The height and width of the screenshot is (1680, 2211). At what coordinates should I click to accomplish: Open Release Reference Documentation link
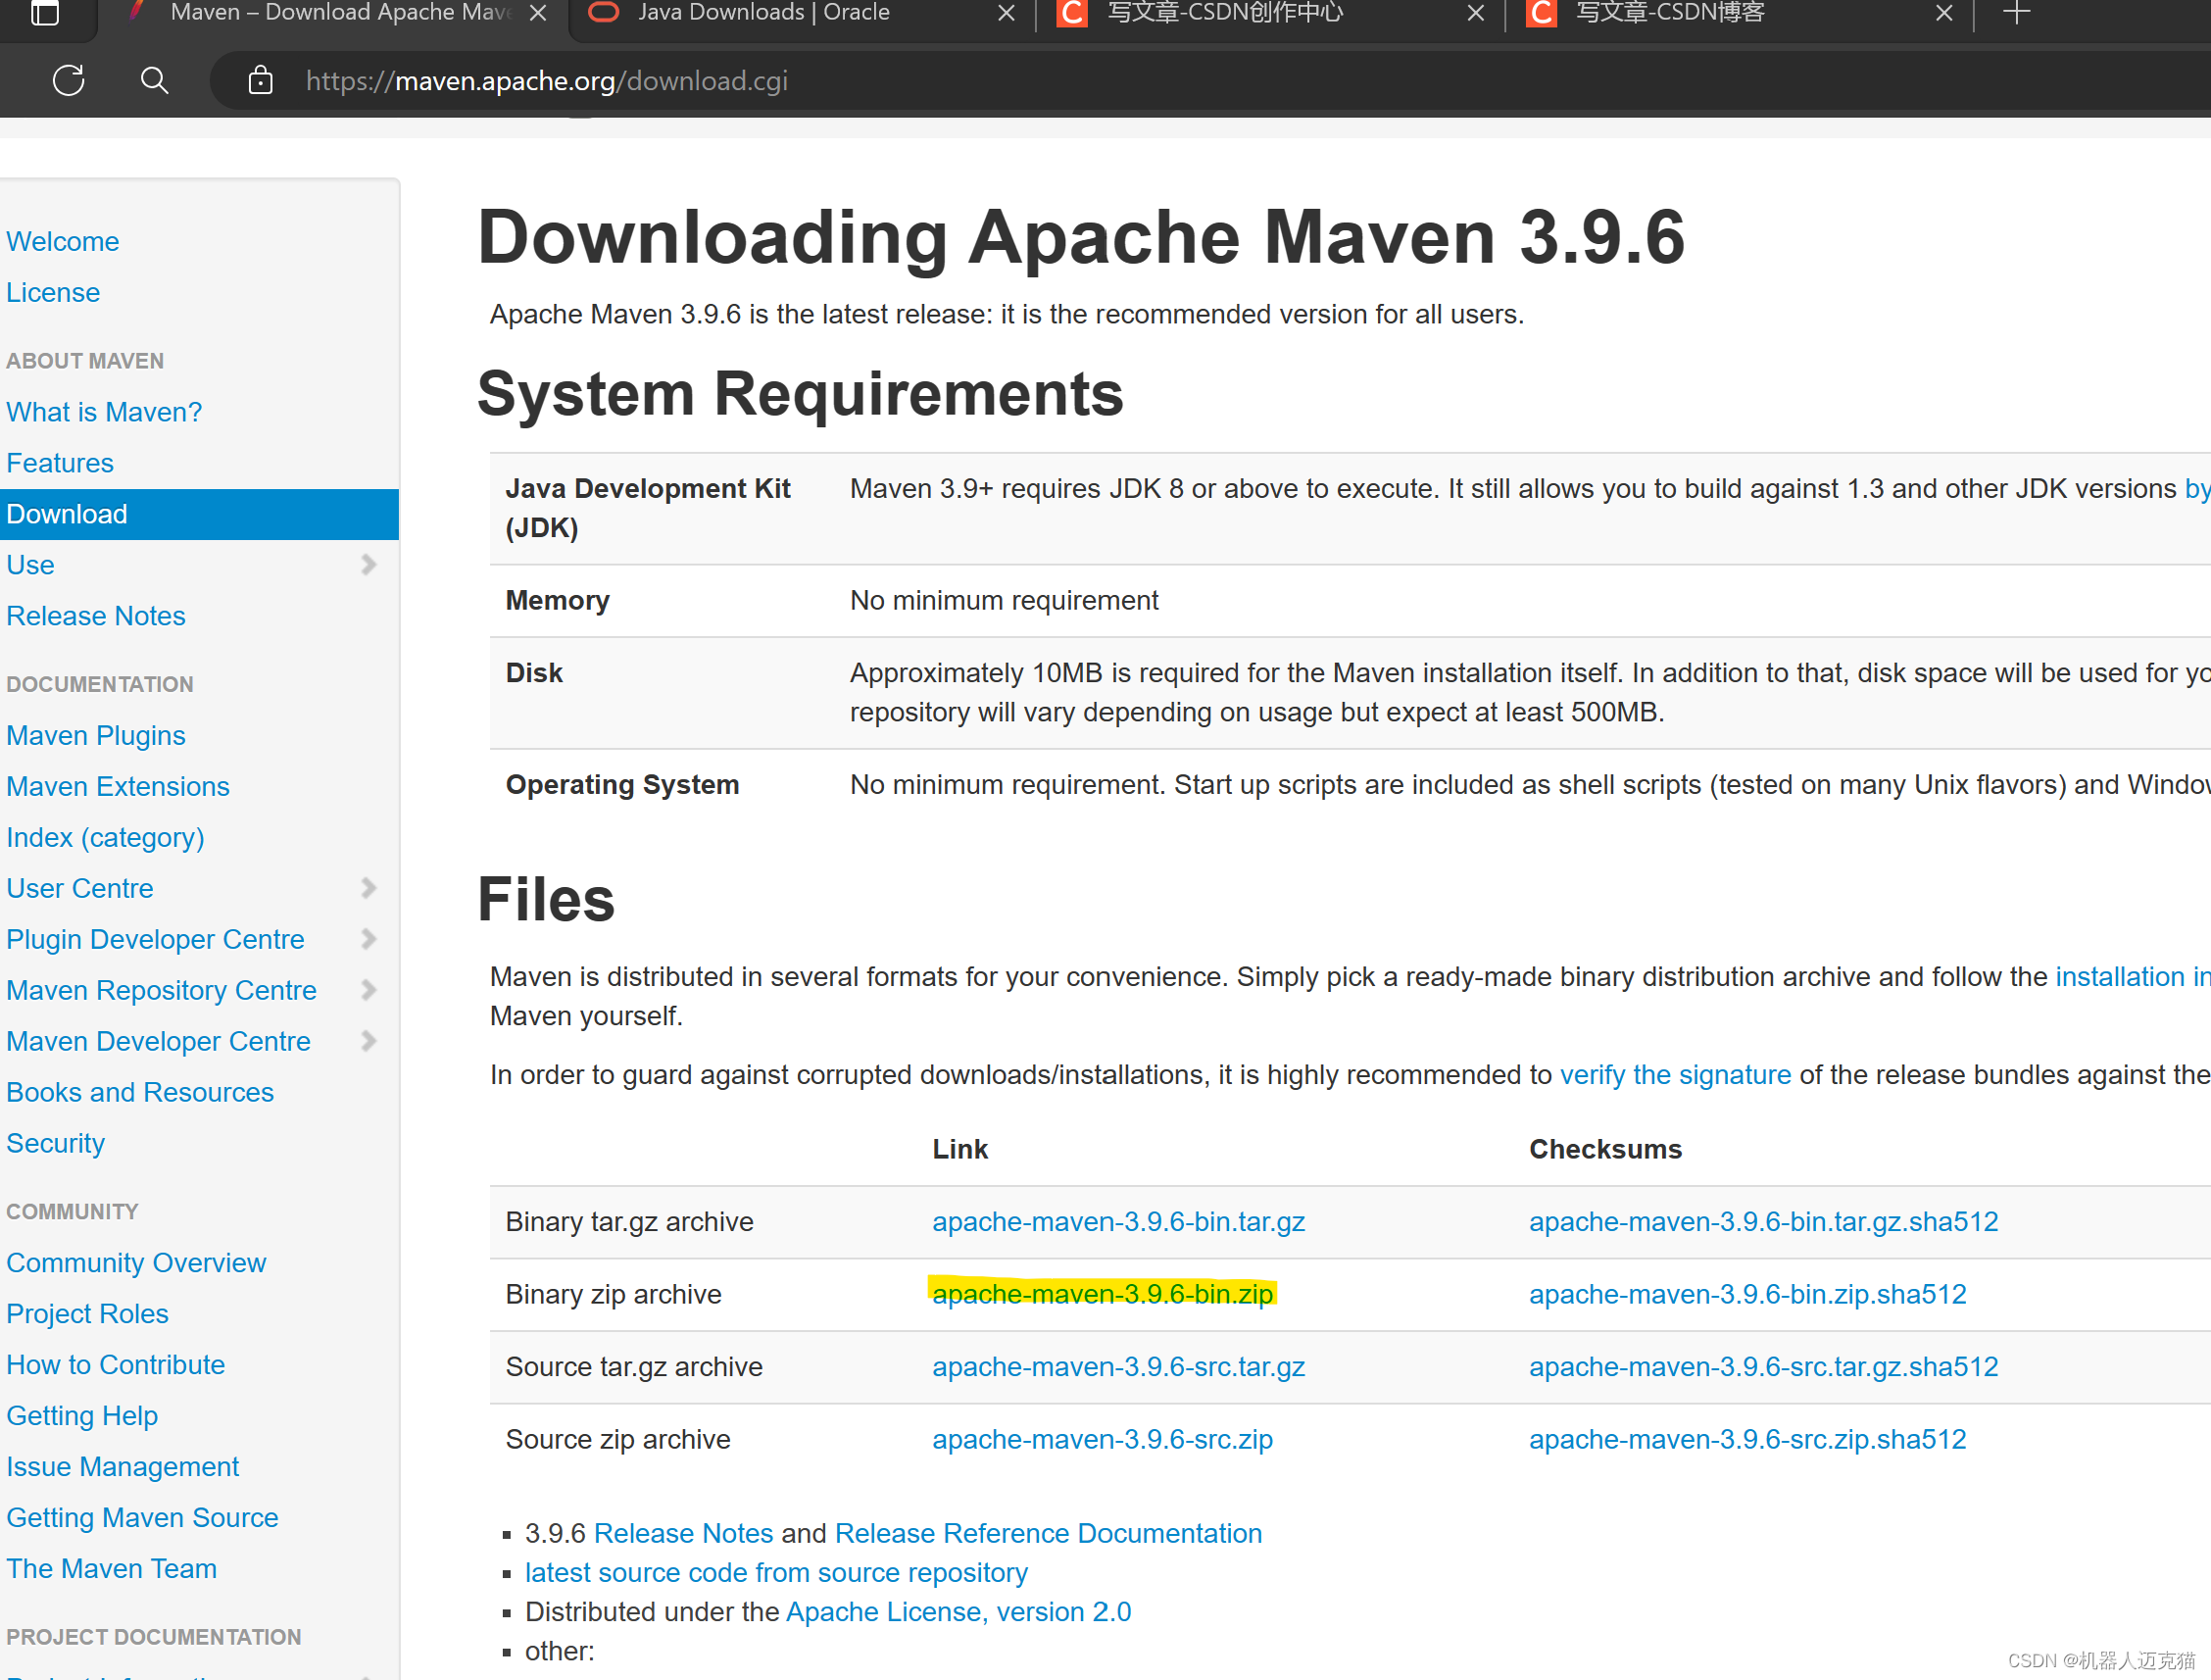click(x=1048, y=1534)
